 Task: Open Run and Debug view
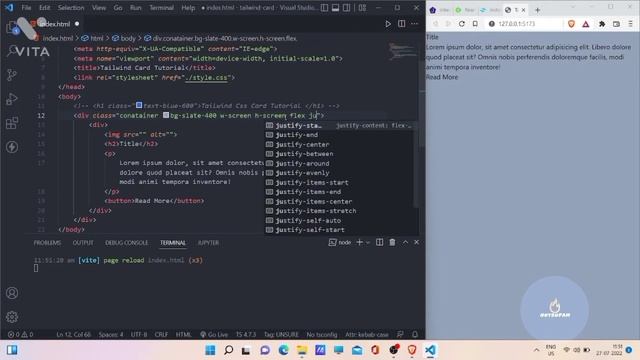click(x=12, y=99)
